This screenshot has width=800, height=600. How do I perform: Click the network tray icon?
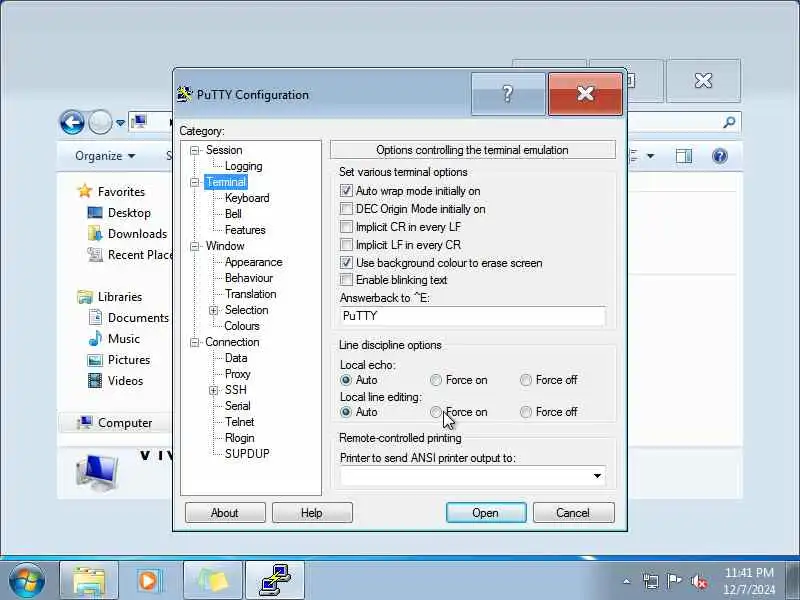point(651,581)
